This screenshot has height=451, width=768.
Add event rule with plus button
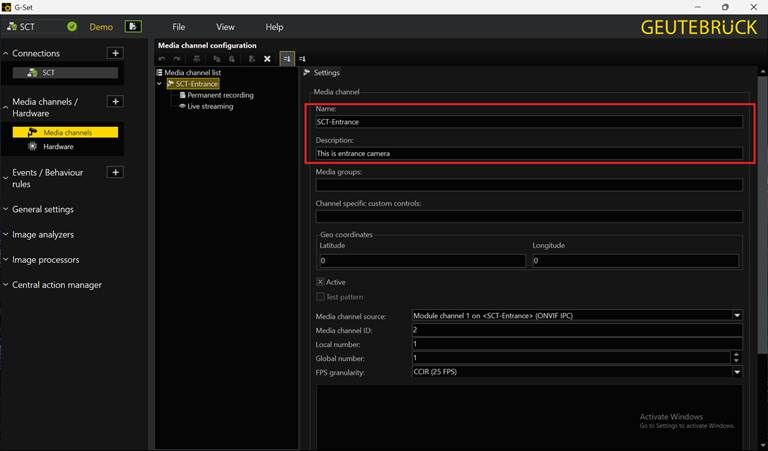[115, 173]
